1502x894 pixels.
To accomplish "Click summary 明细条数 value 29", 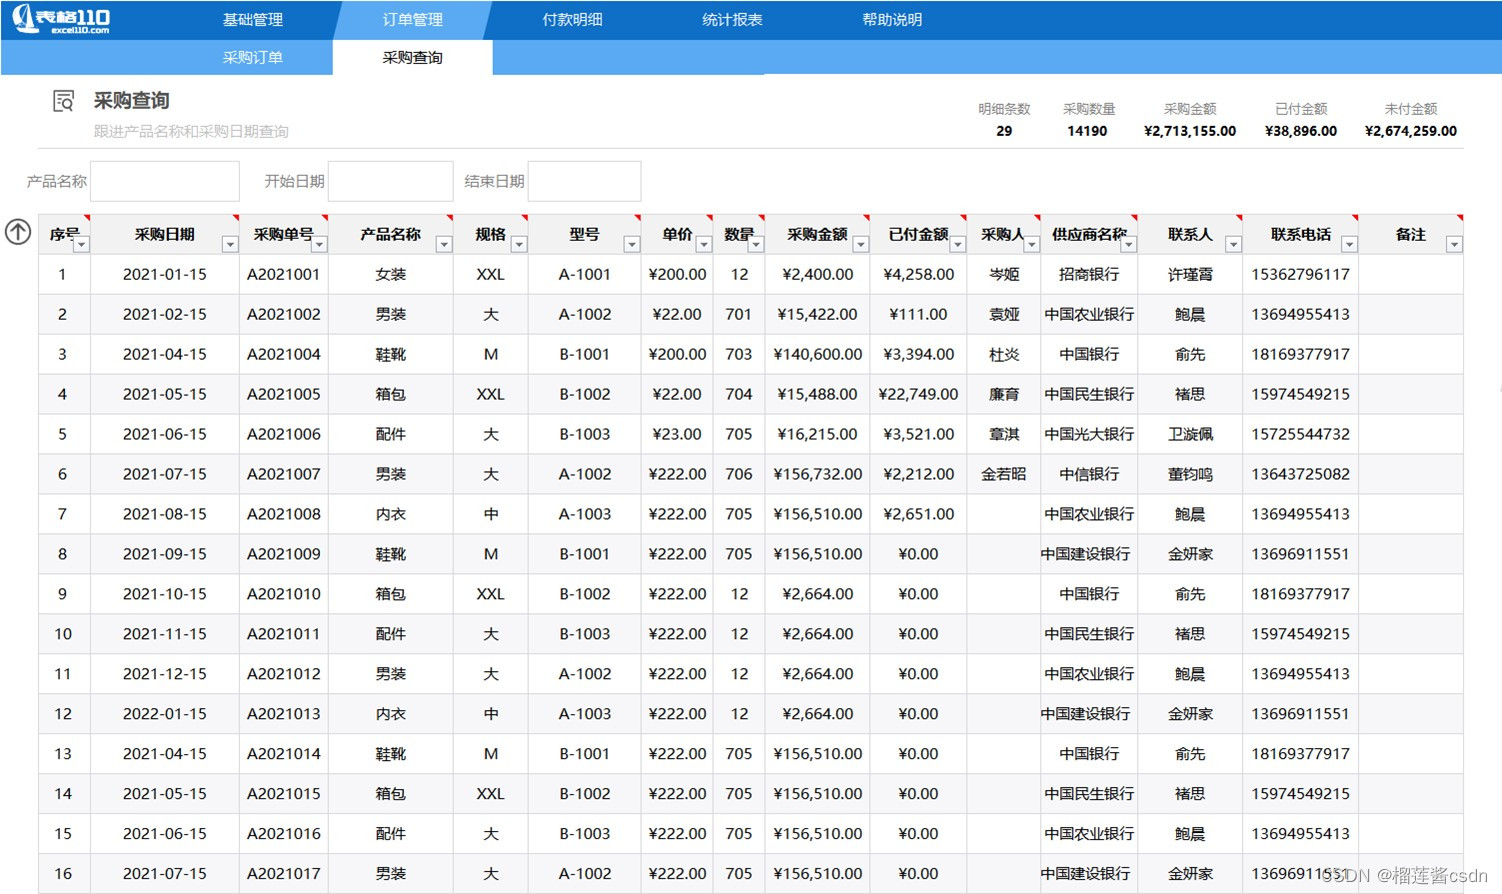I will 1004,131.
